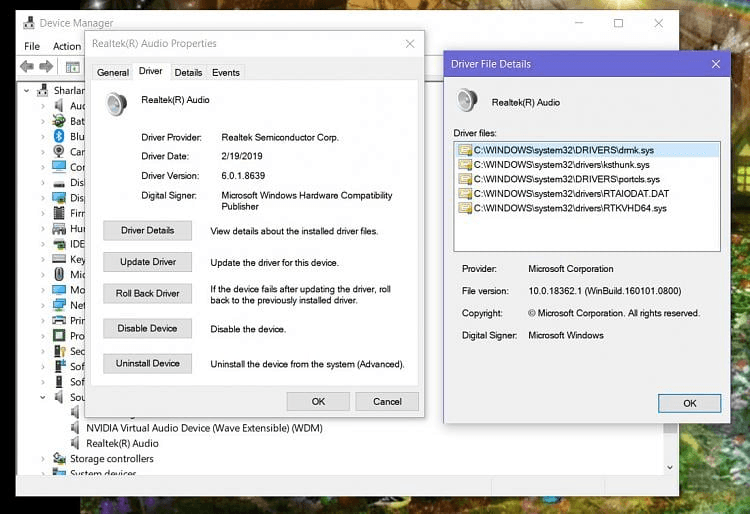
Task: Click the Print queues category icon
Action: 59,320
